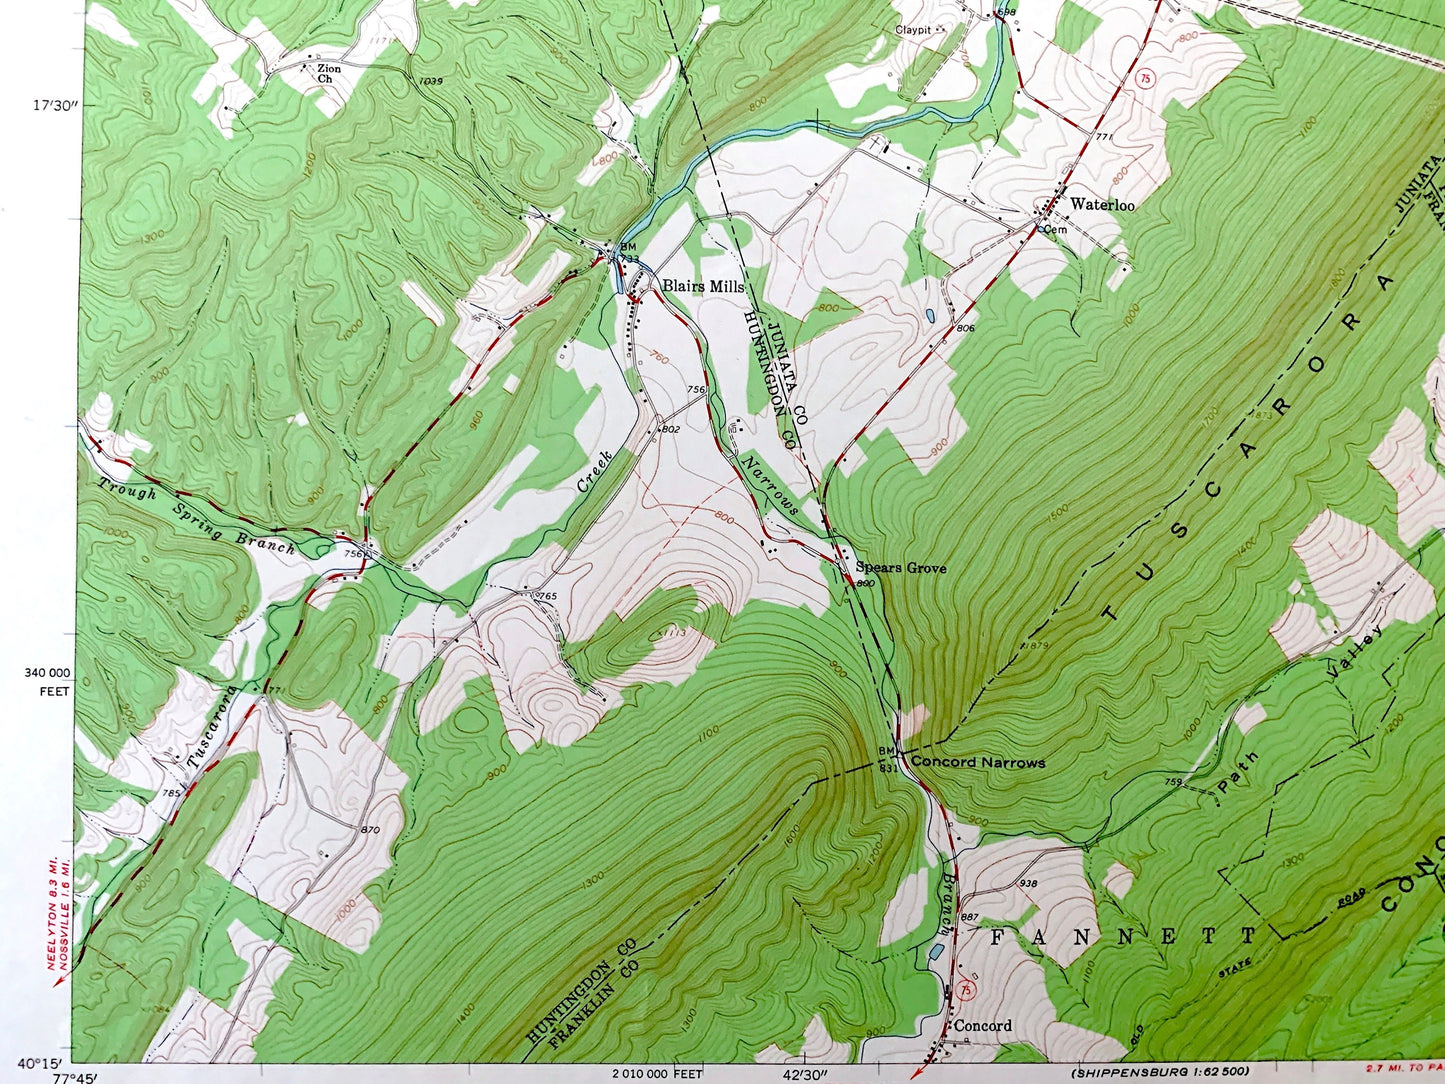Click the Route 75 shield near Waterloo

[1144, 78]
